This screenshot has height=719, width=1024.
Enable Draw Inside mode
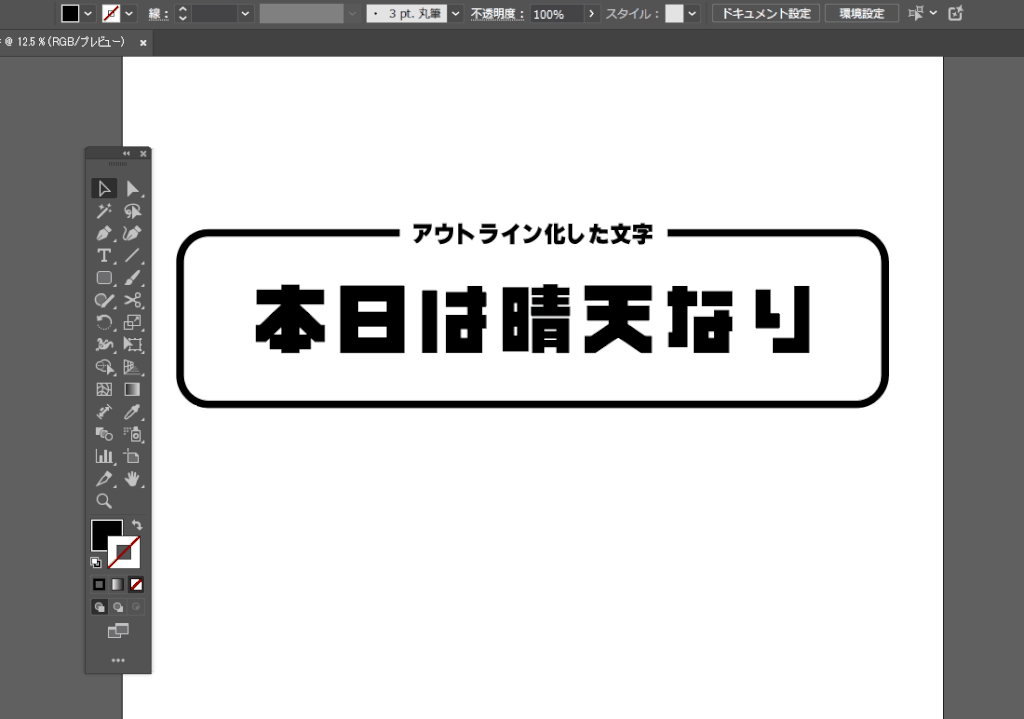tap(136, 607)
